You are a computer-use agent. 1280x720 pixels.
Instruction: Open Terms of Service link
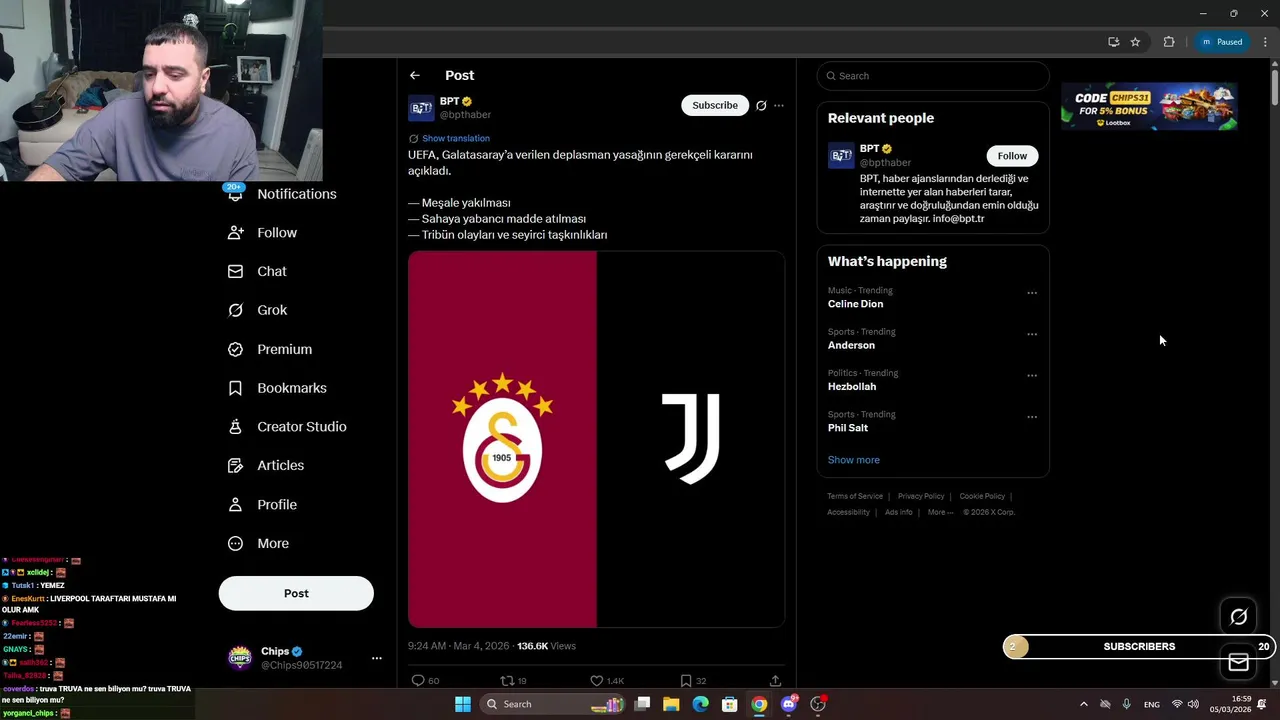click(855, 496)
